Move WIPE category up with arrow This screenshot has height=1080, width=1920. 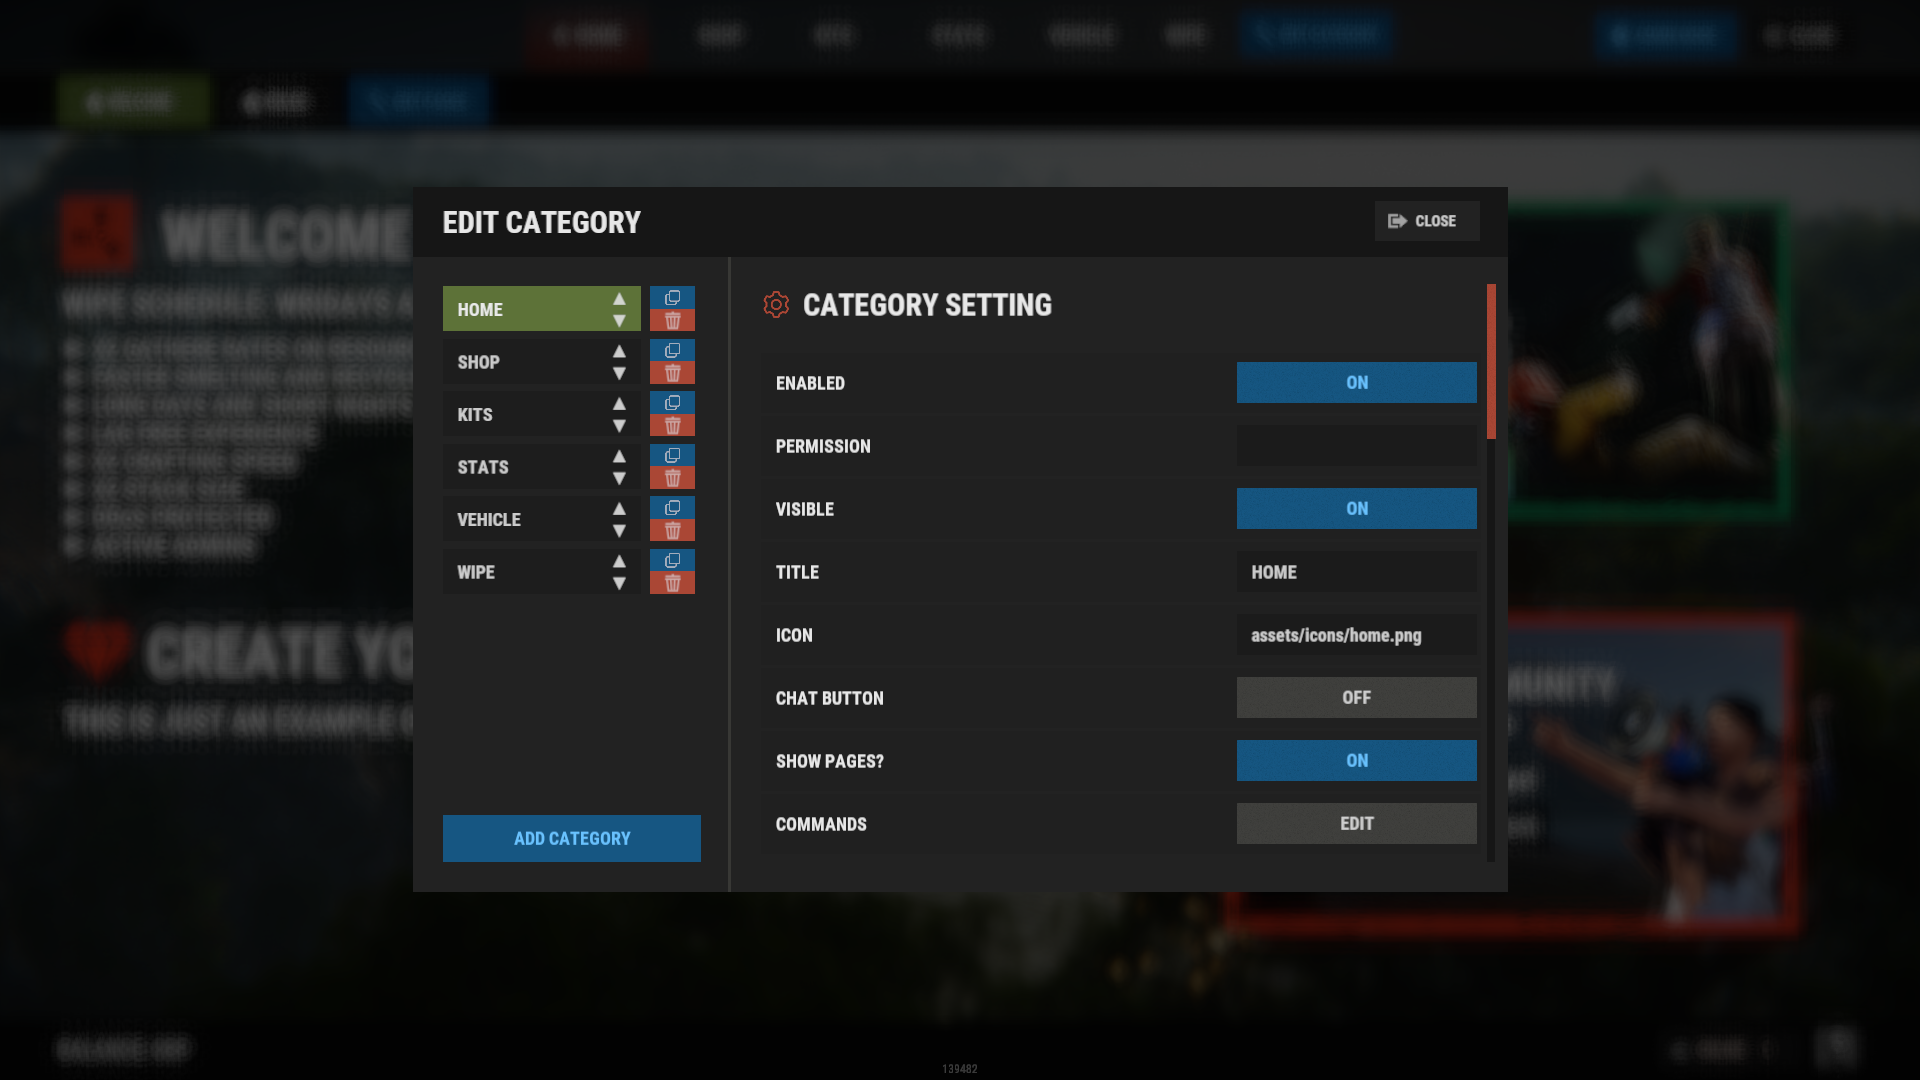click(x=619, y=561)
